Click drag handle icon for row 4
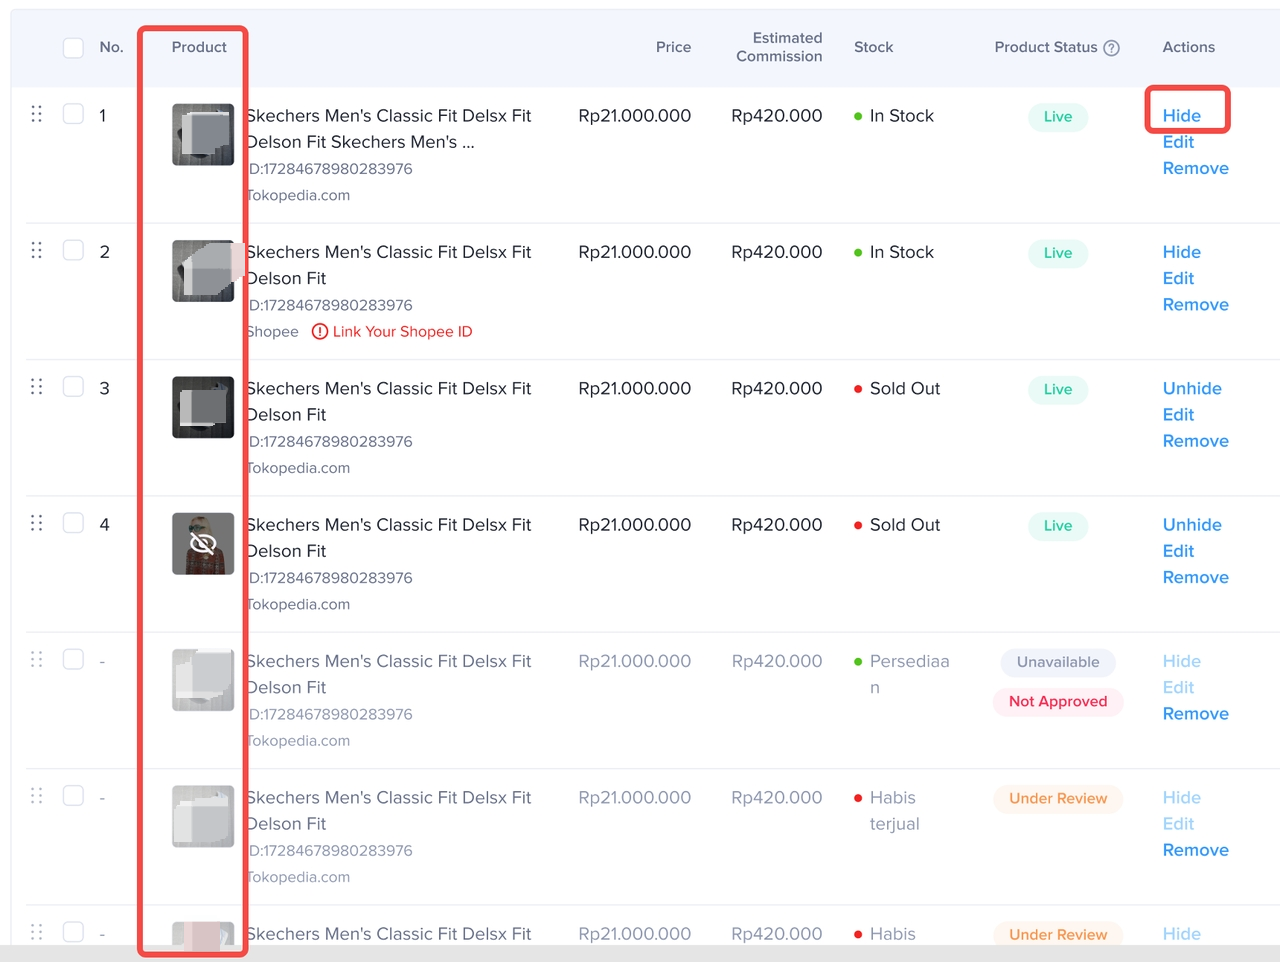Image resolution: width=1280 pixels, height=962 pixels. (x=37, y=523)
